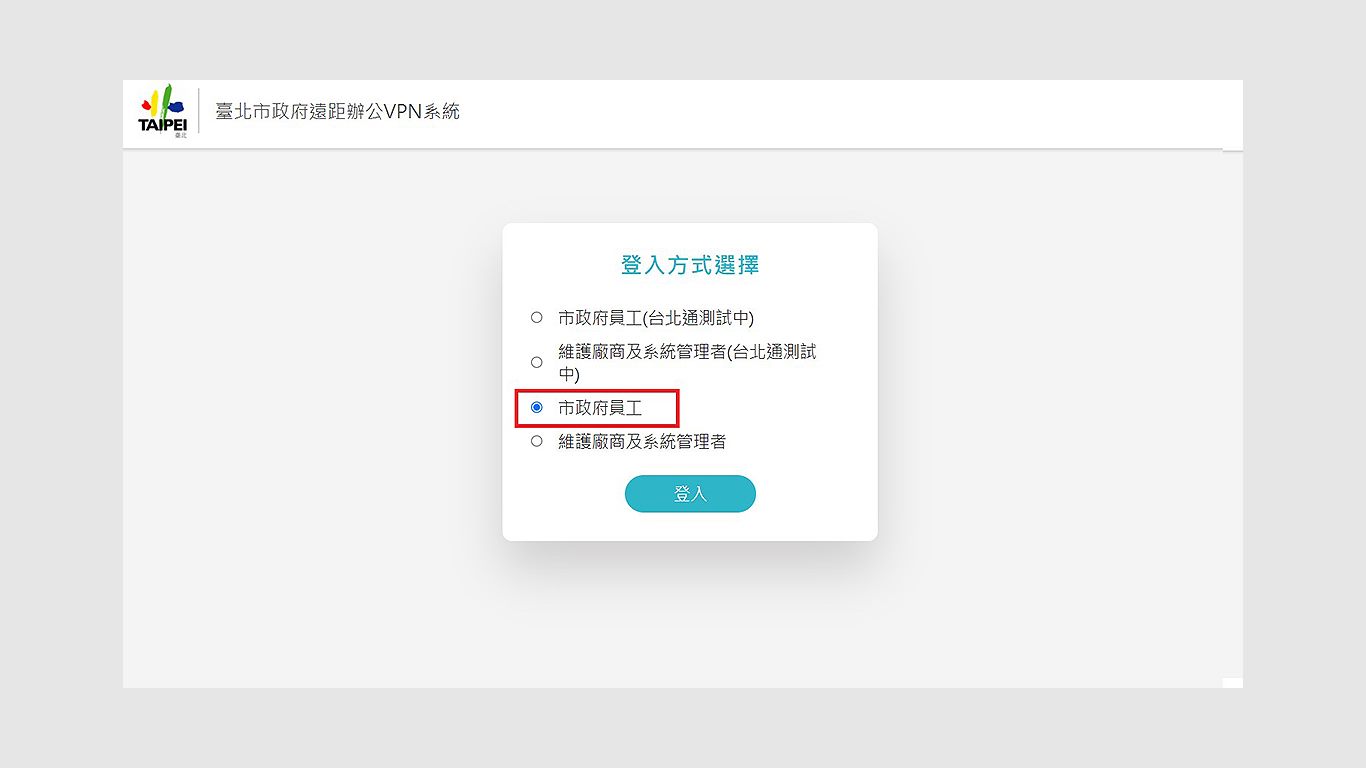This screenshot has height=768, width=1366.
Task: Click the selected 市政府員工 radio circle
Action: [536, 407]
